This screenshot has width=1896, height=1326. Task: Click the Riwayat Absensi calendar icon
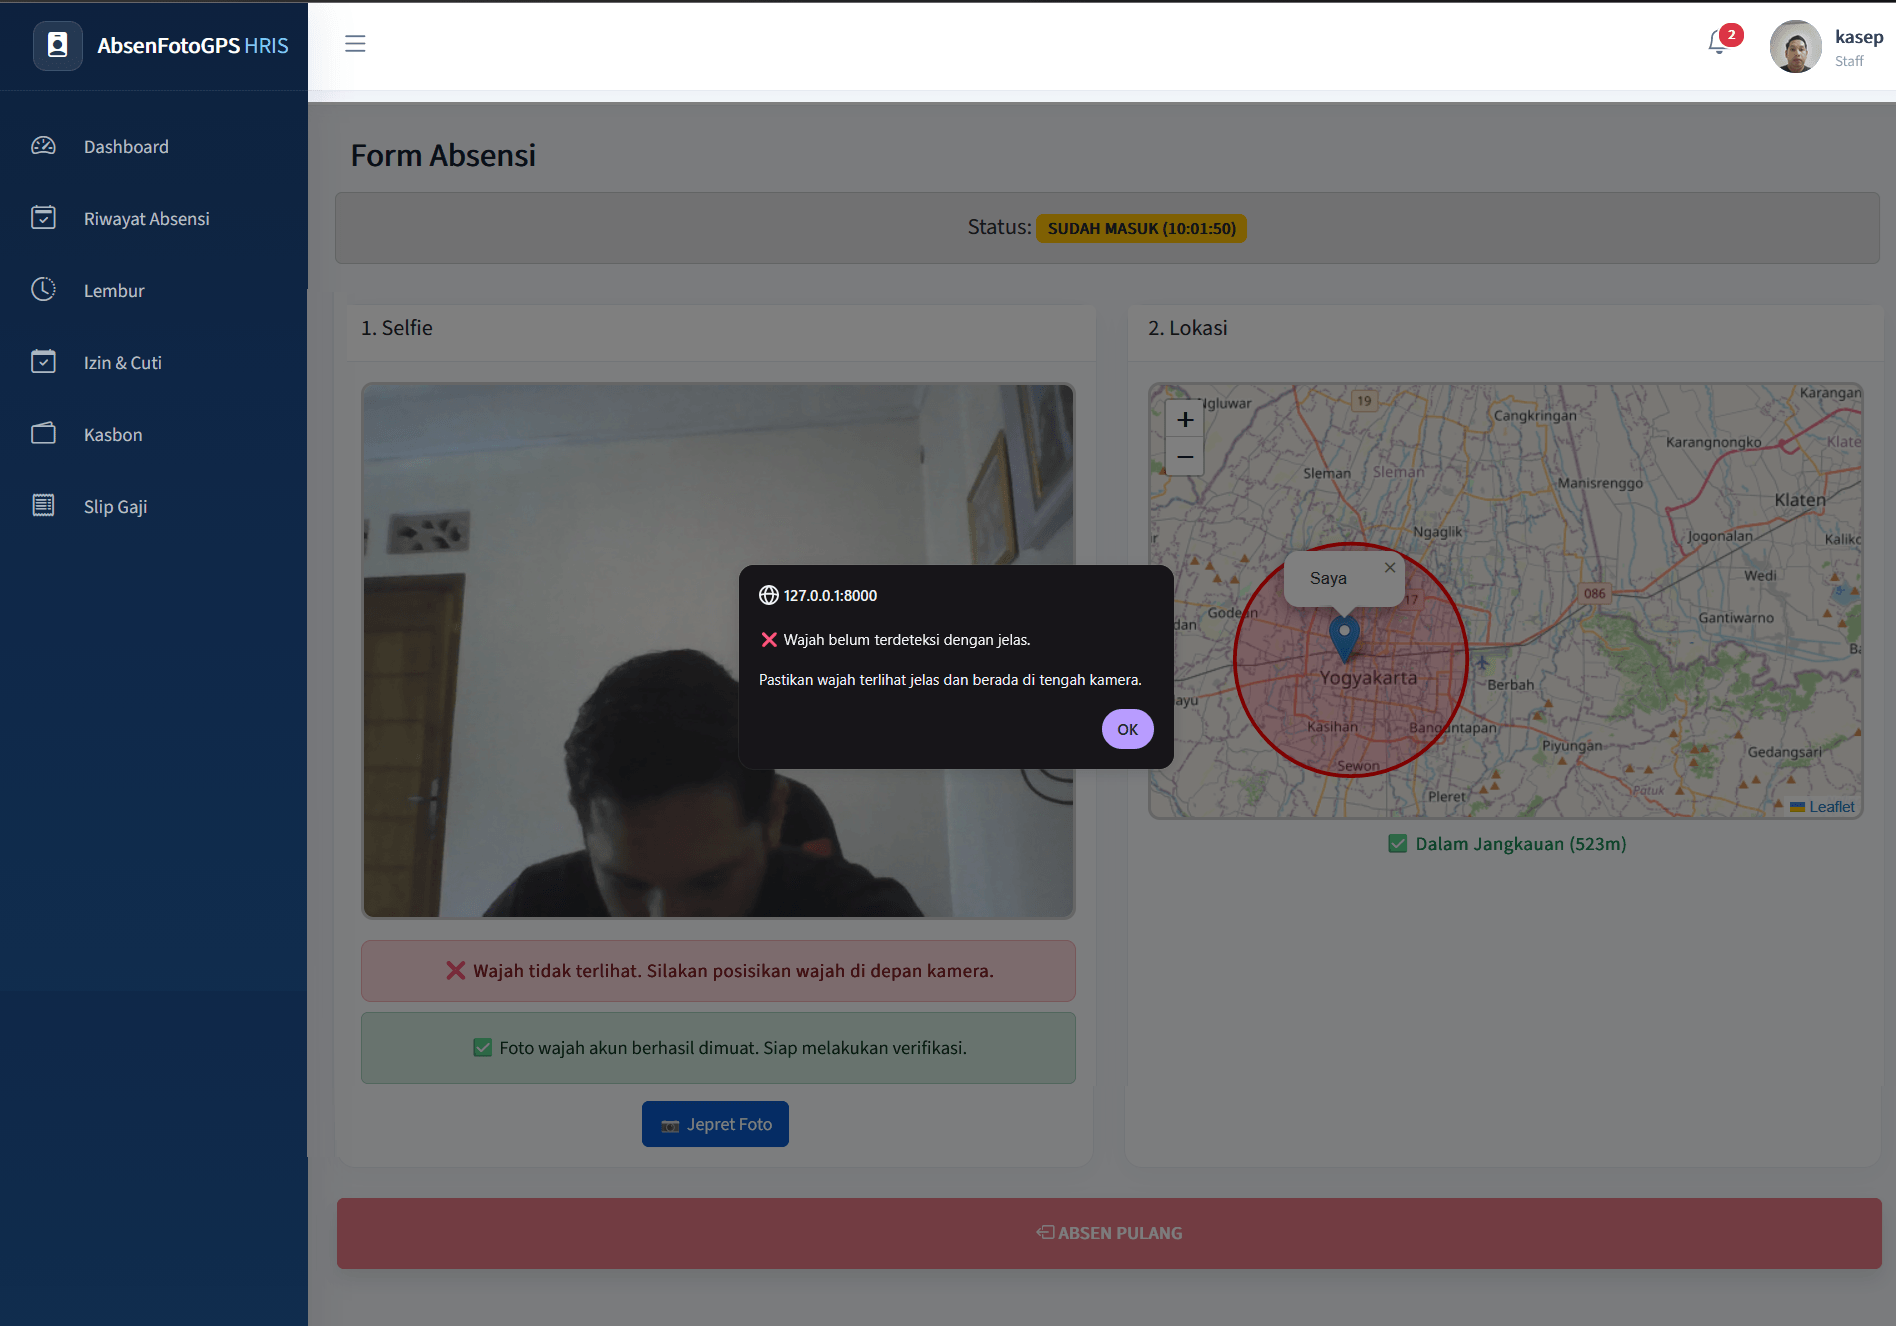pyautogui.click(x=43, y=218)
